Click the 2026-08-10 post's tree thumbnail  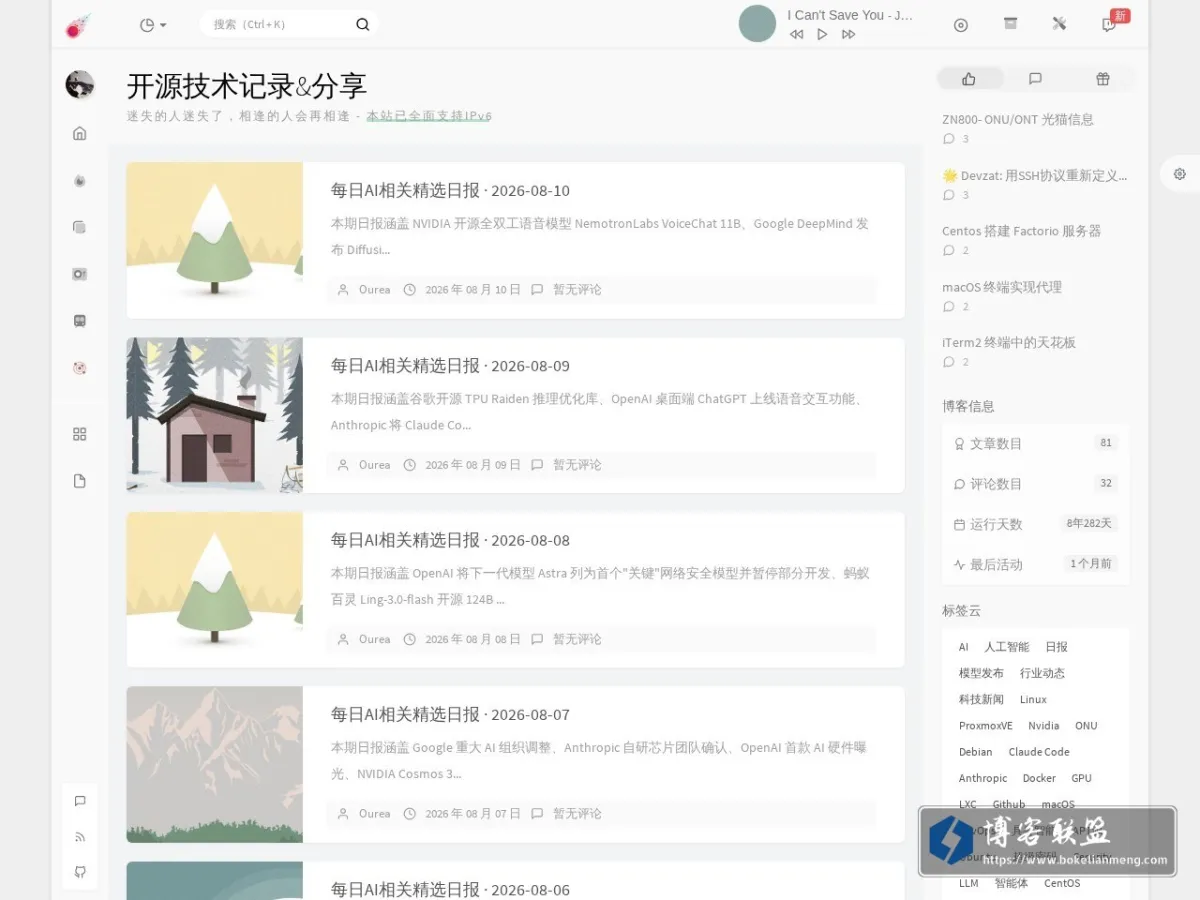(x=215, y=240)
